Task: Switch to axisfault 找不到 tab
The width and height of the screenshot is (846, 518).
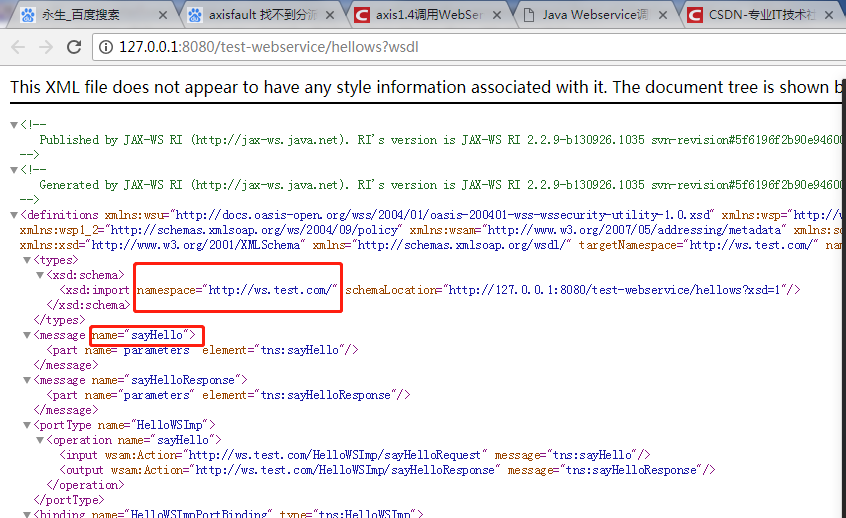Action: coord(263,15)
